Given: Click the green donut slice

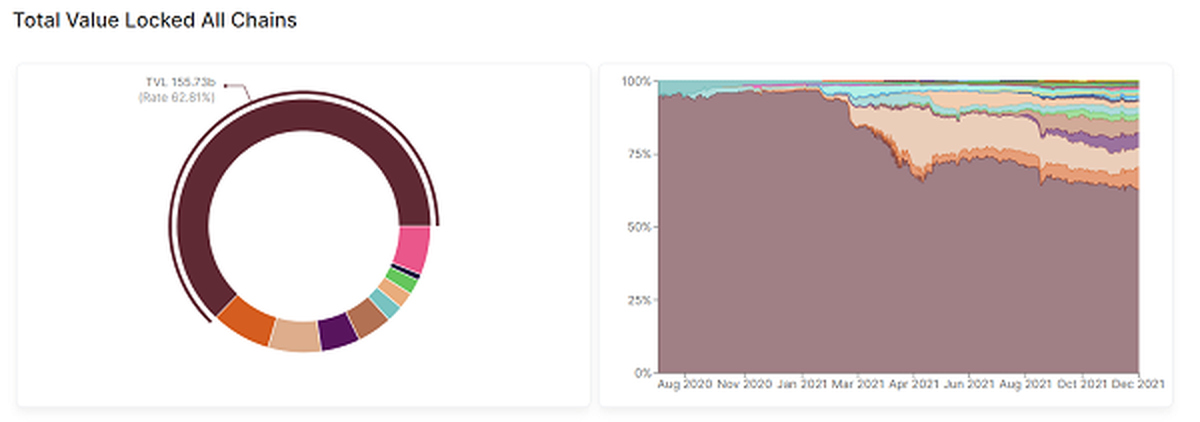Looking at the screenshot, I should point(404,280).
